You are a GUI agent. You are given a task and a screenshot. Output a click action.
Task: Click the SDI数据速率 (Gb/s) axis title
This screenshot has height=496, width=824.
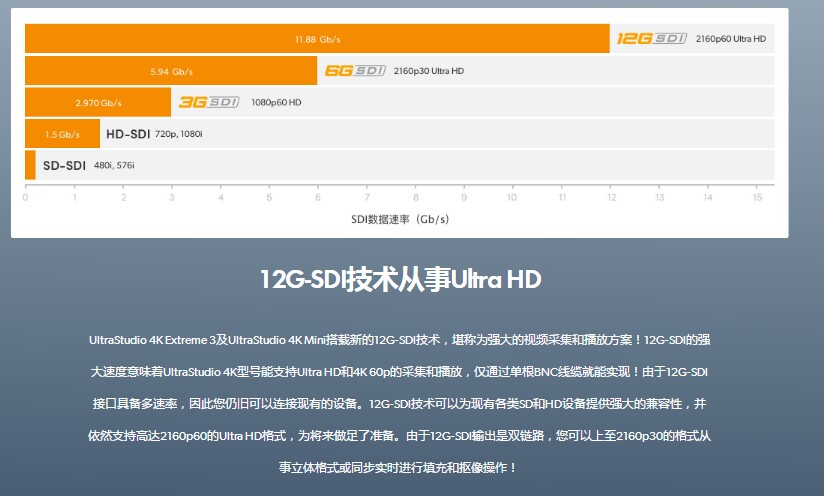pos(400,219)
